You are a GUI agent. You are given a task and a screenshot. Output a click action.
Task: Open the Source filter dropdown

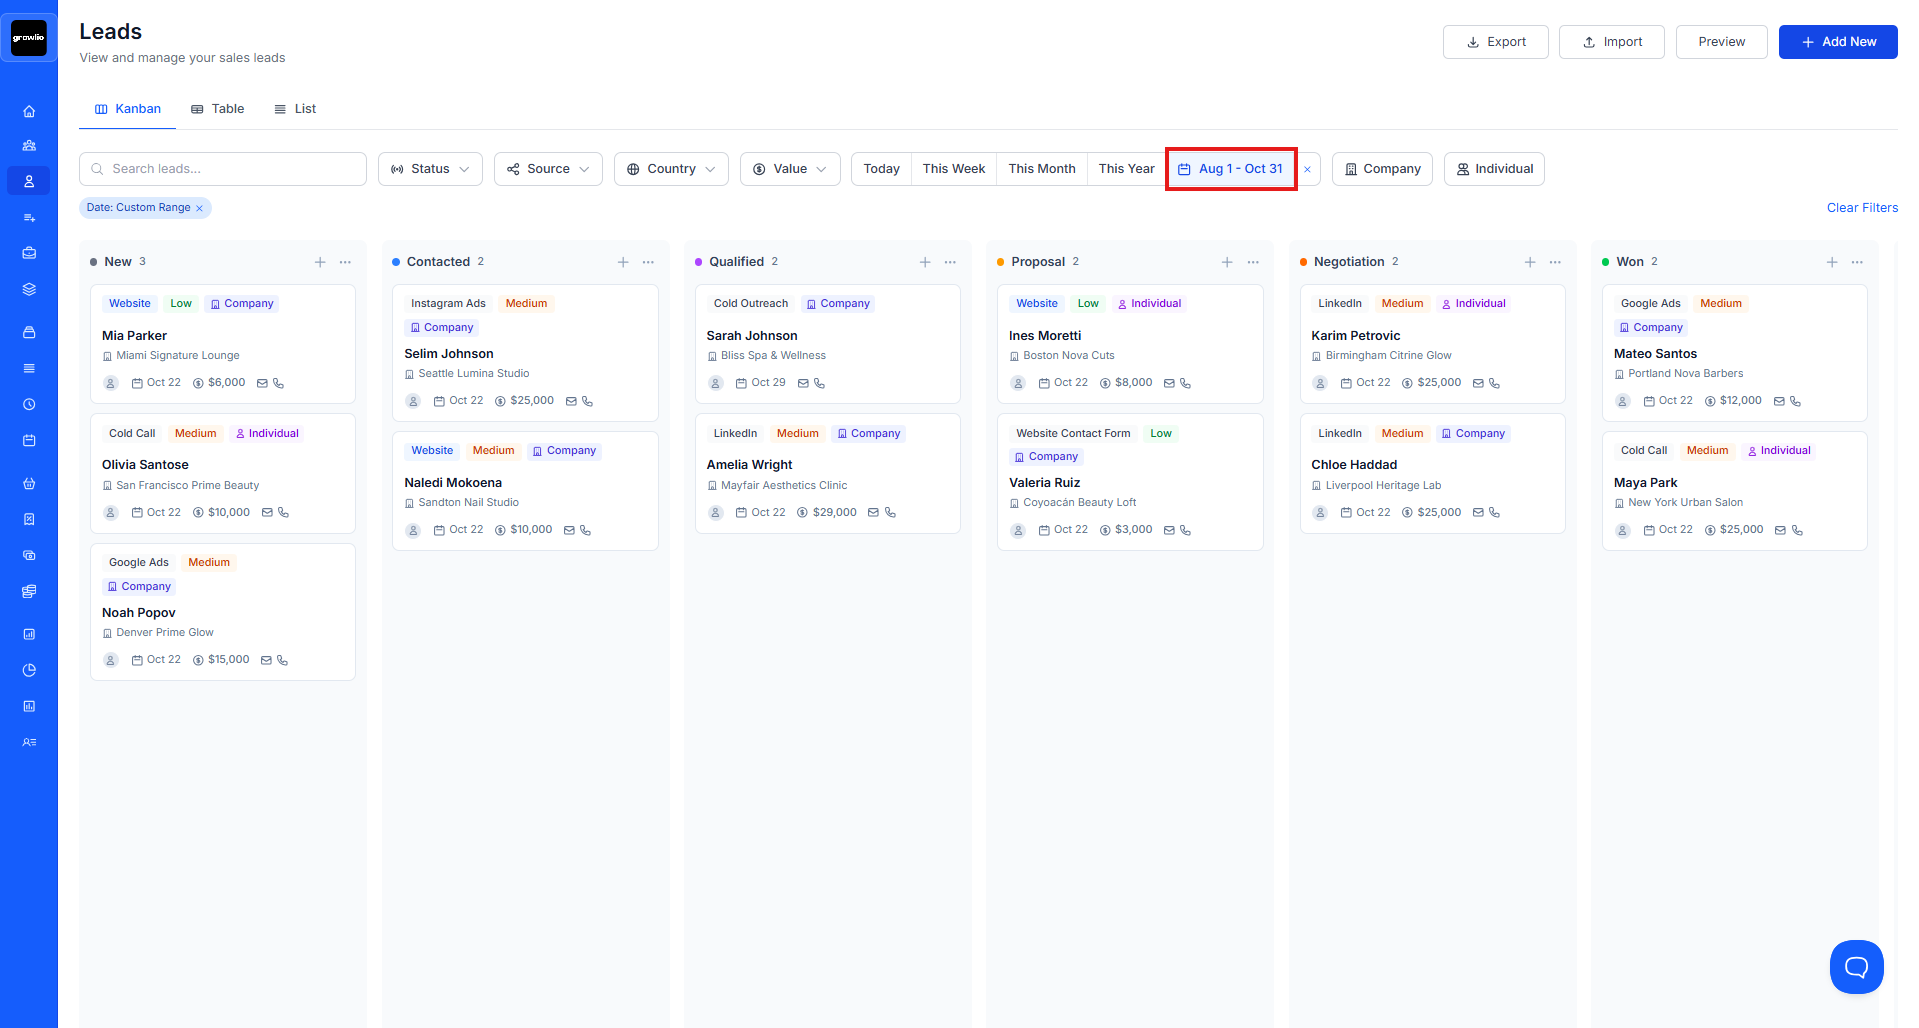pyautogui.click(x=548, y=169)
